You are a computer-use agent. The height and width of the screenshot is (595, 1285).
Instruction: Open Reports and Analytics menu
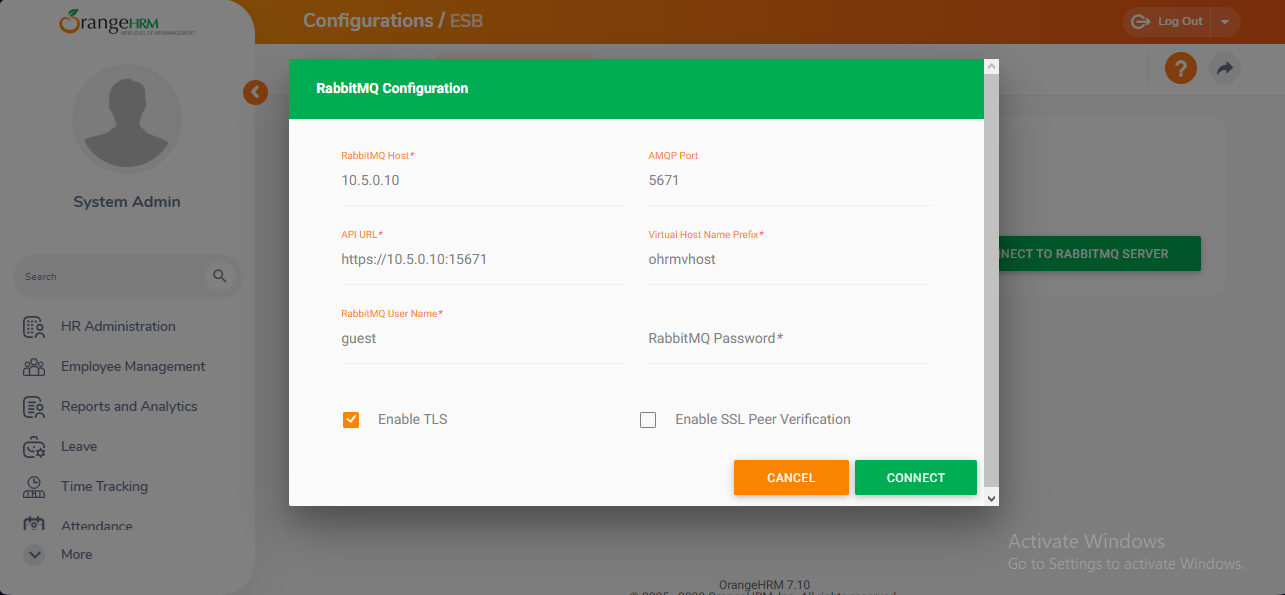[x=129, y=407]
